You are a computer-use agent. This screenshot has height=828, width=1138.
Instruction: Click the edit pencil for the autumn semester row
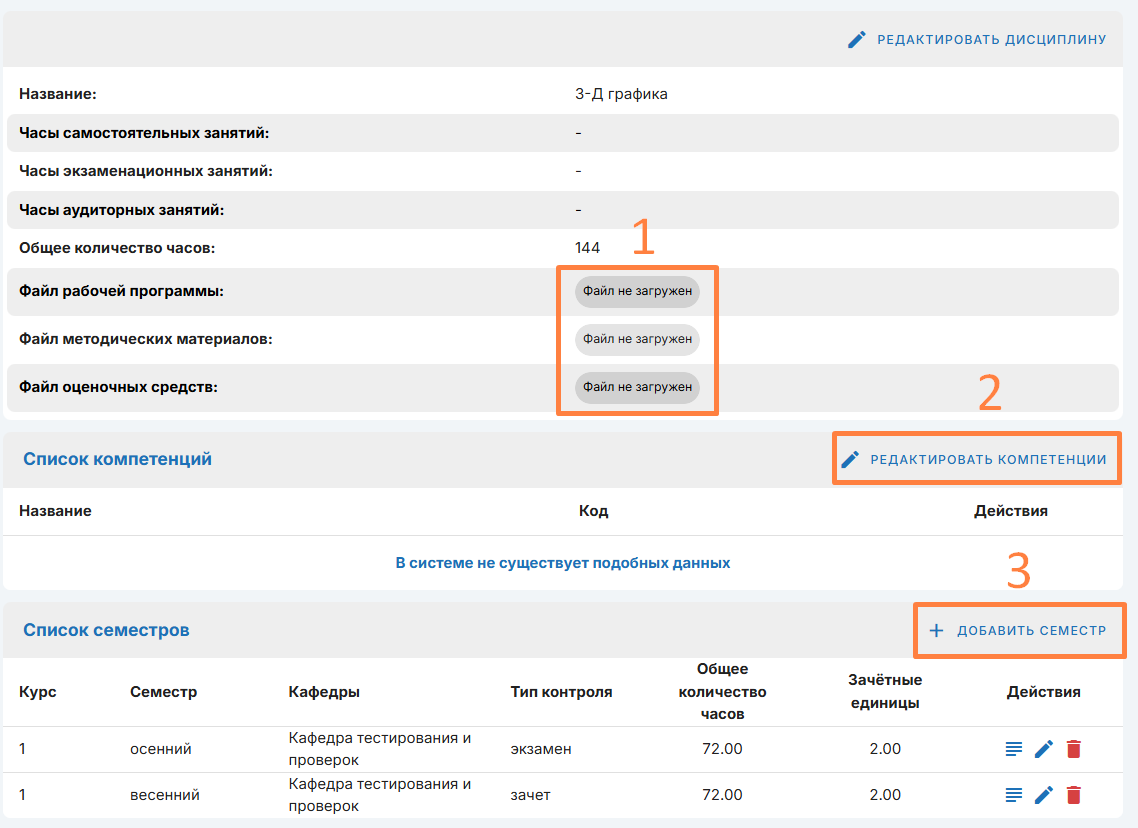(1044, 749)
